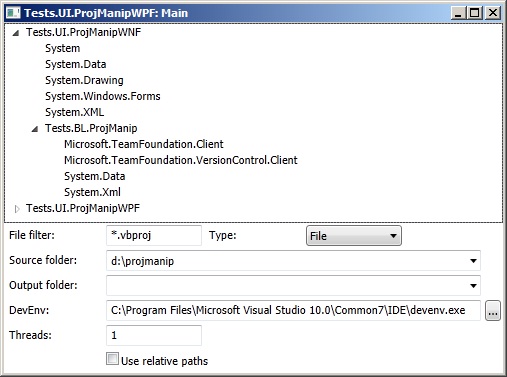The image size is (507, 377).
Task: Click the File filter label
Action: click(32, 235)
